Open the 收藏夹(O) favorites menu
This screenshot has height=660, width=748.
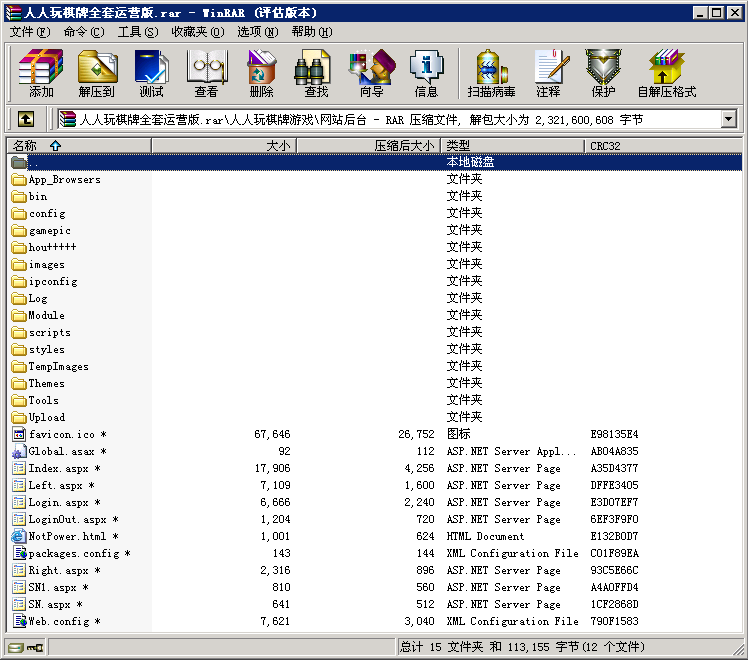[x=196, y=32]
